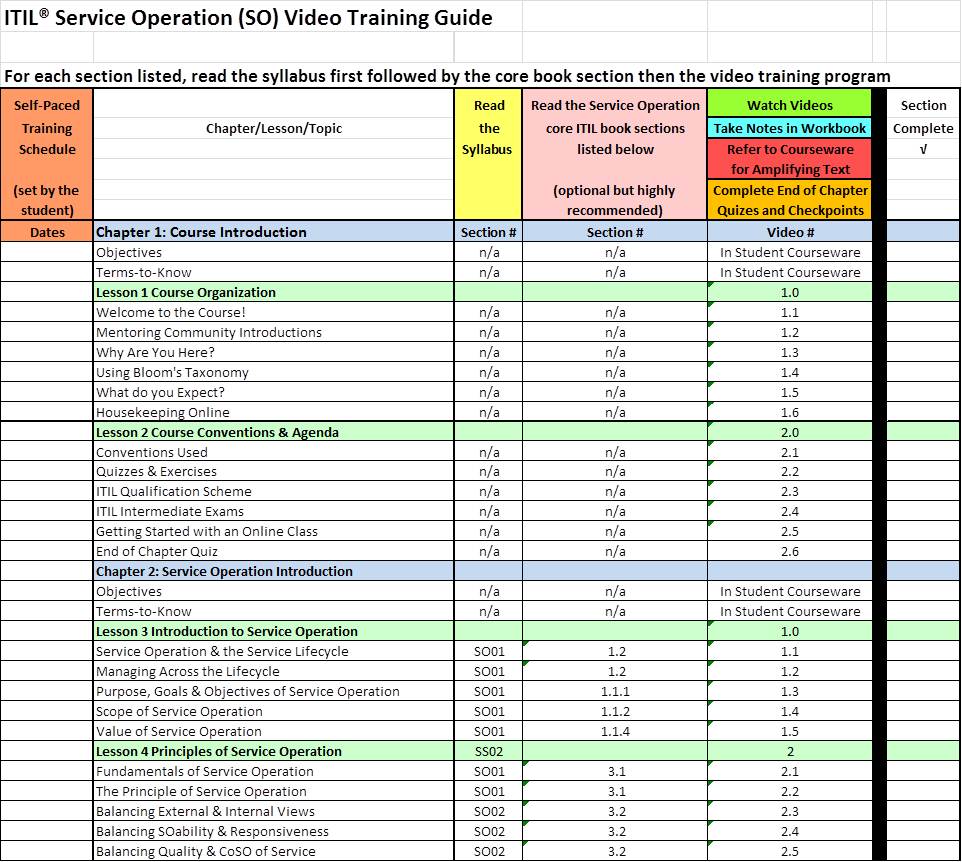Select the 'Managing Across the Lifecycle' topic
Image resolution: width=962 pixels, height=862 pixels.
click(x=274, y=671)
